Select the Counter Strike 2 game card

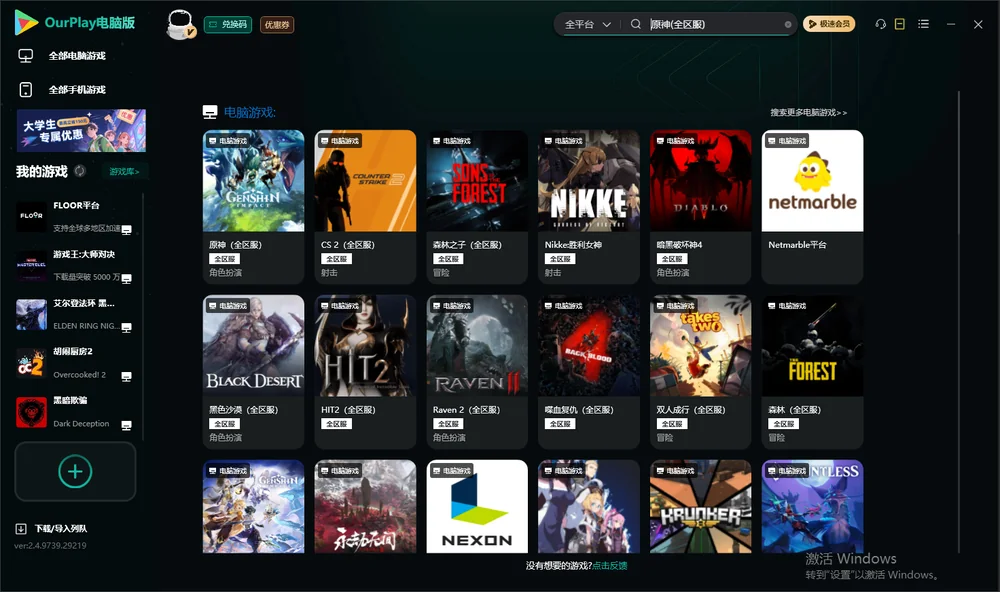pos(365,207)
